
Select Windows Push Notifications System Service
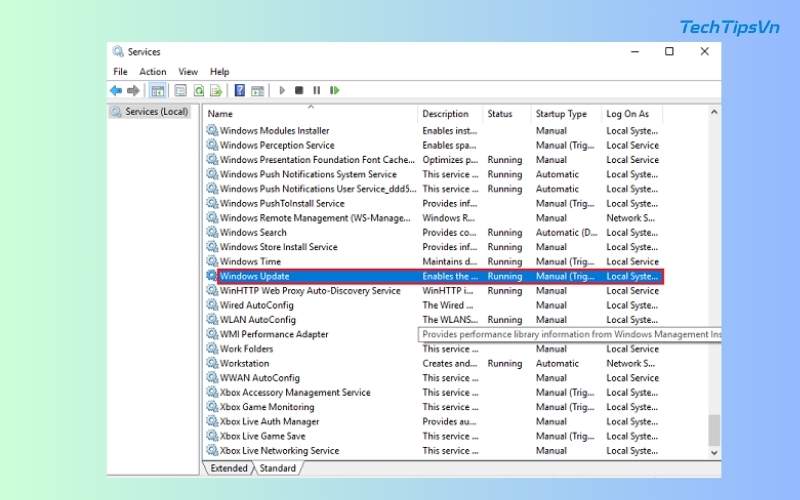434,174
